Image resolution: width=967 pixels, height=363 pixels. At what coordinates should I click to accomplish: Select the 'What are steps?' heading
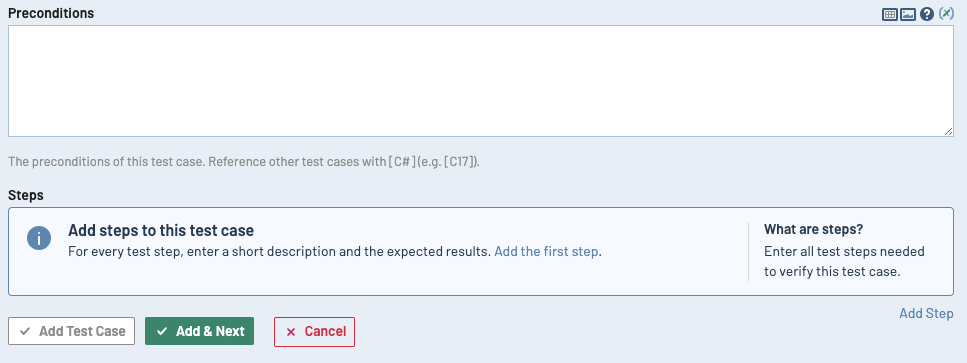(813, 229)
